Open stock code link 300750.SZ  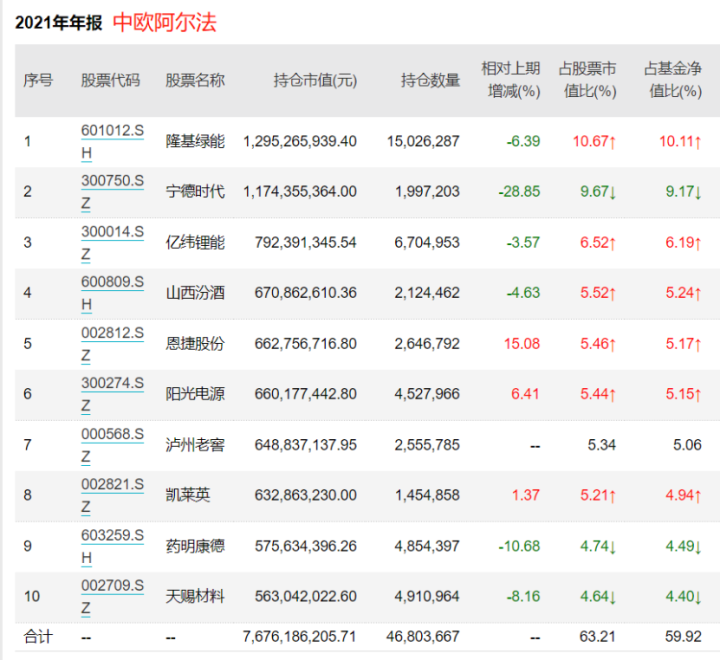[x=112, y=192]
